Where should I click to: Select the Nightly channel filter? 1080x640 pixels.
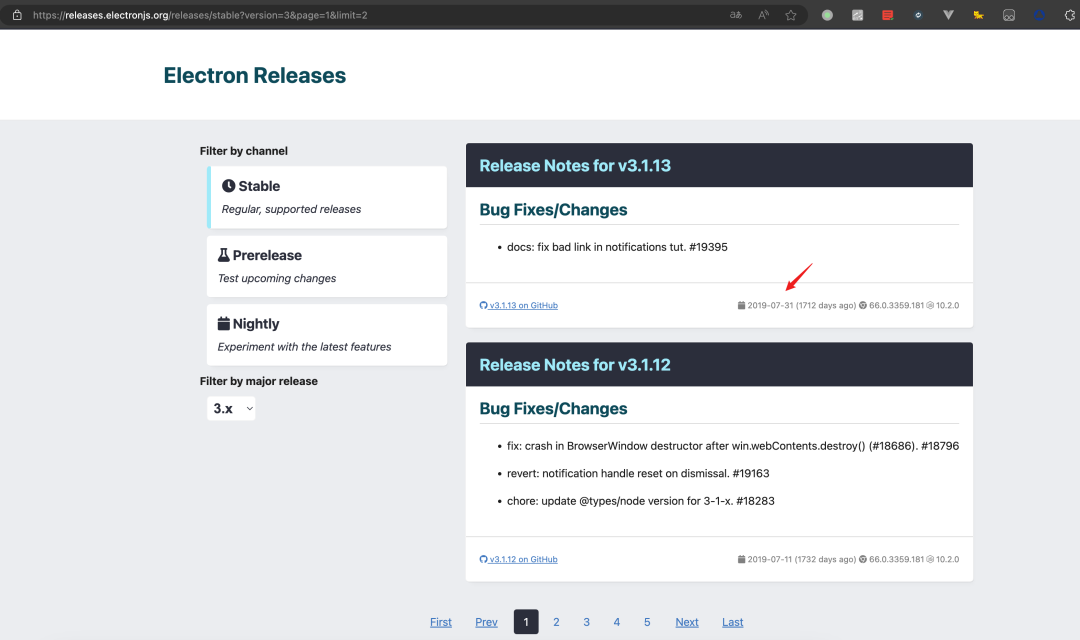(x=327, y=335)
